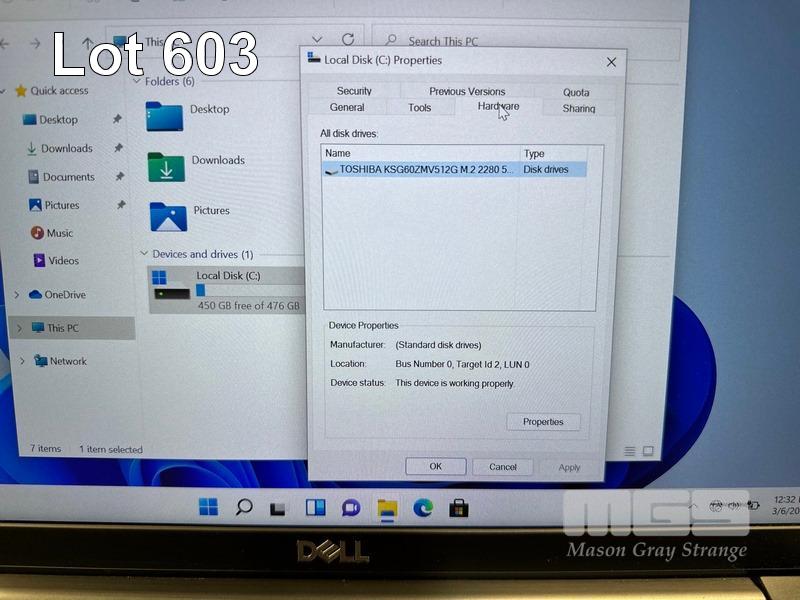800x600 pixels.
Task: Expand the OneDrive tree node
Action: [17, 295]
